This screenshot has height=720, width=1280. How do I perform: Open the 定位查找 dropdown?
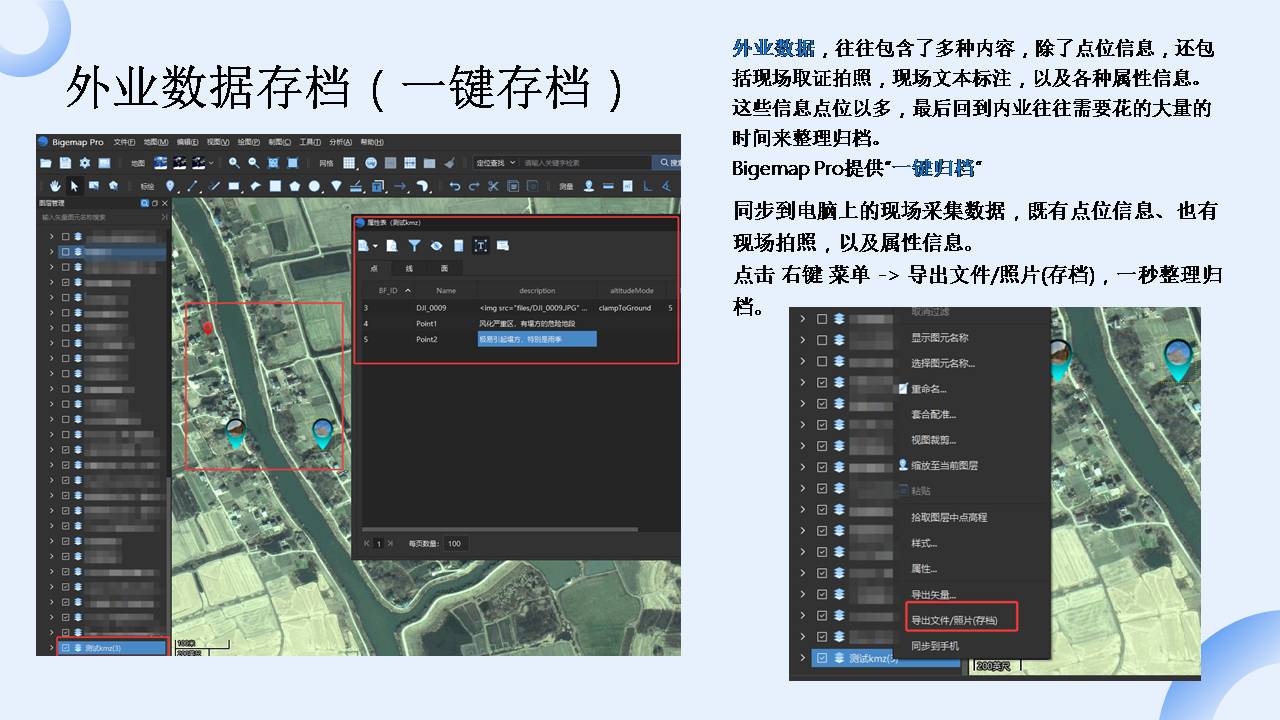(x=497, y=162)
